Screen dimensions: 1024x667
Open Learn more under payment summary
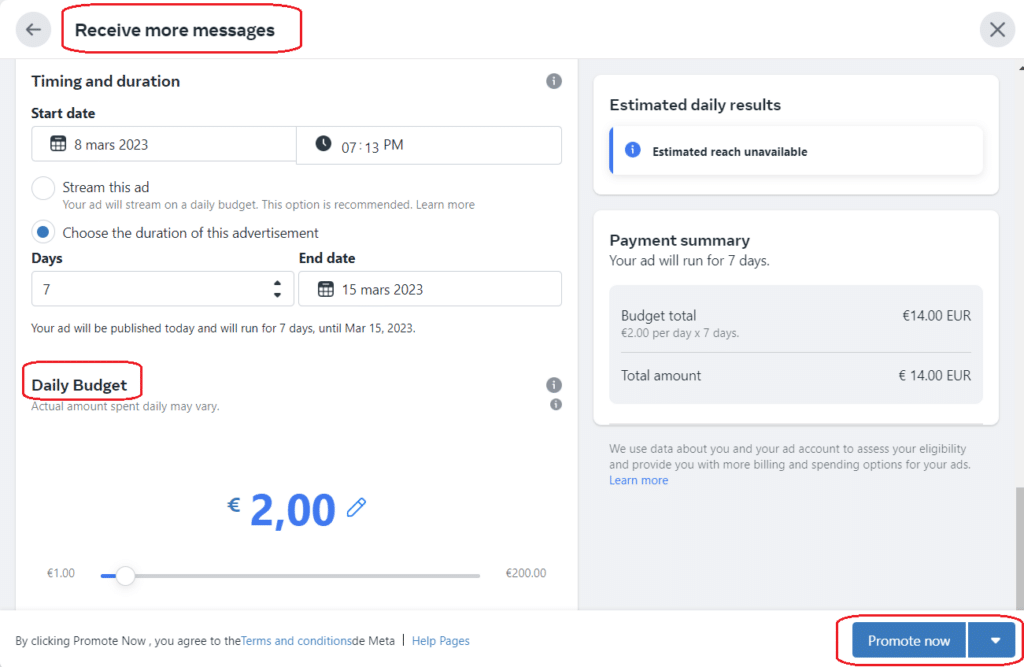click(638, 480)
